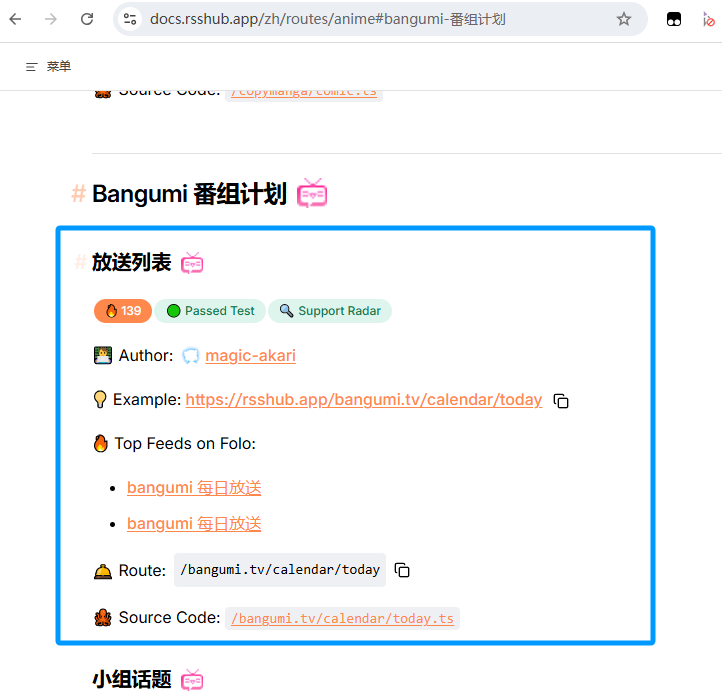This screenshot has height=695, width=722.
Task: Reload the current page
Action: click(87, 19)
